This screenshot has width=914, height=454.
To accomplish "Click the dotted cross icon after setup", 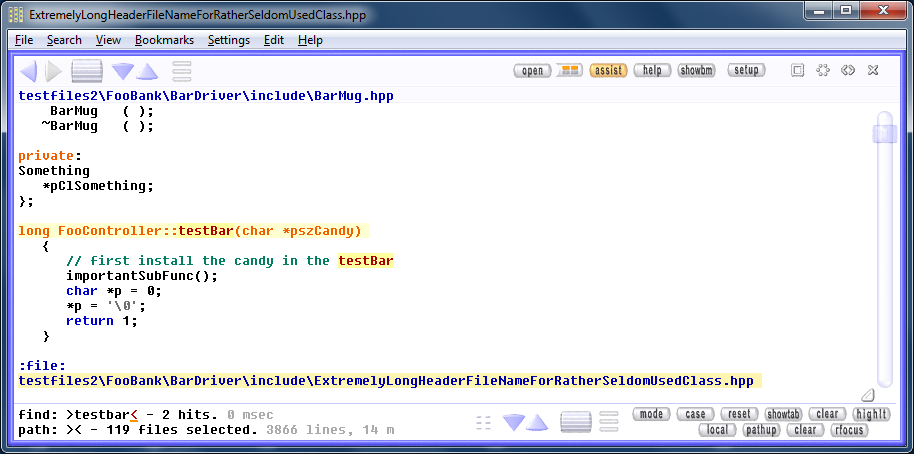I will click(x=823, y=70).
